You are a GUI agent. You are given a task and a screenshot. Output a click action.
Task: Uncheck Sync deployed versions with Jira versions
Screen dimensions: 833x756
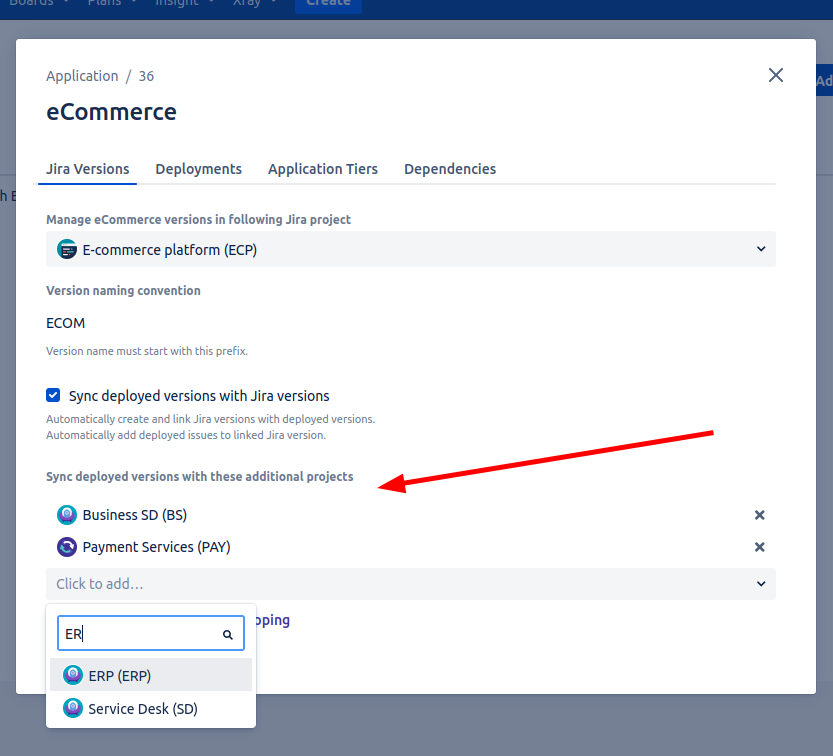tap(54, 396)
